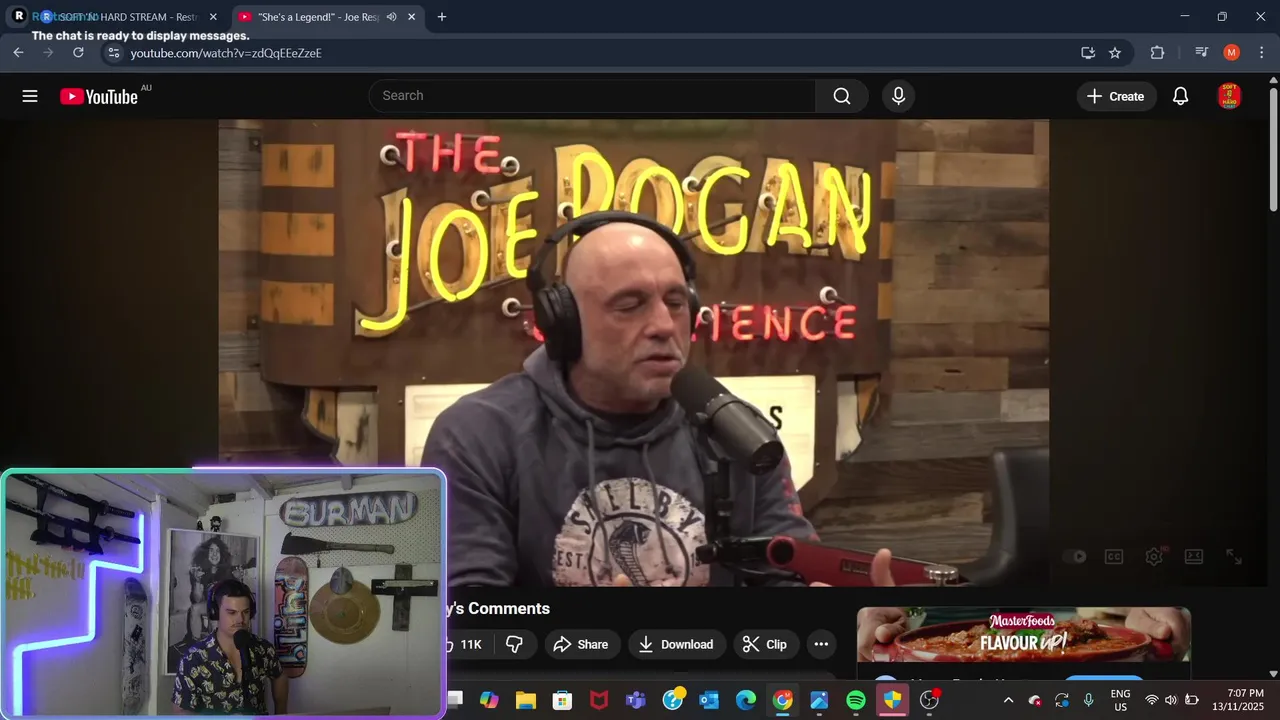Open Microsoft Edge from taskbar
The width and height of the screenshot is (1280, 720).
point(746,700)
